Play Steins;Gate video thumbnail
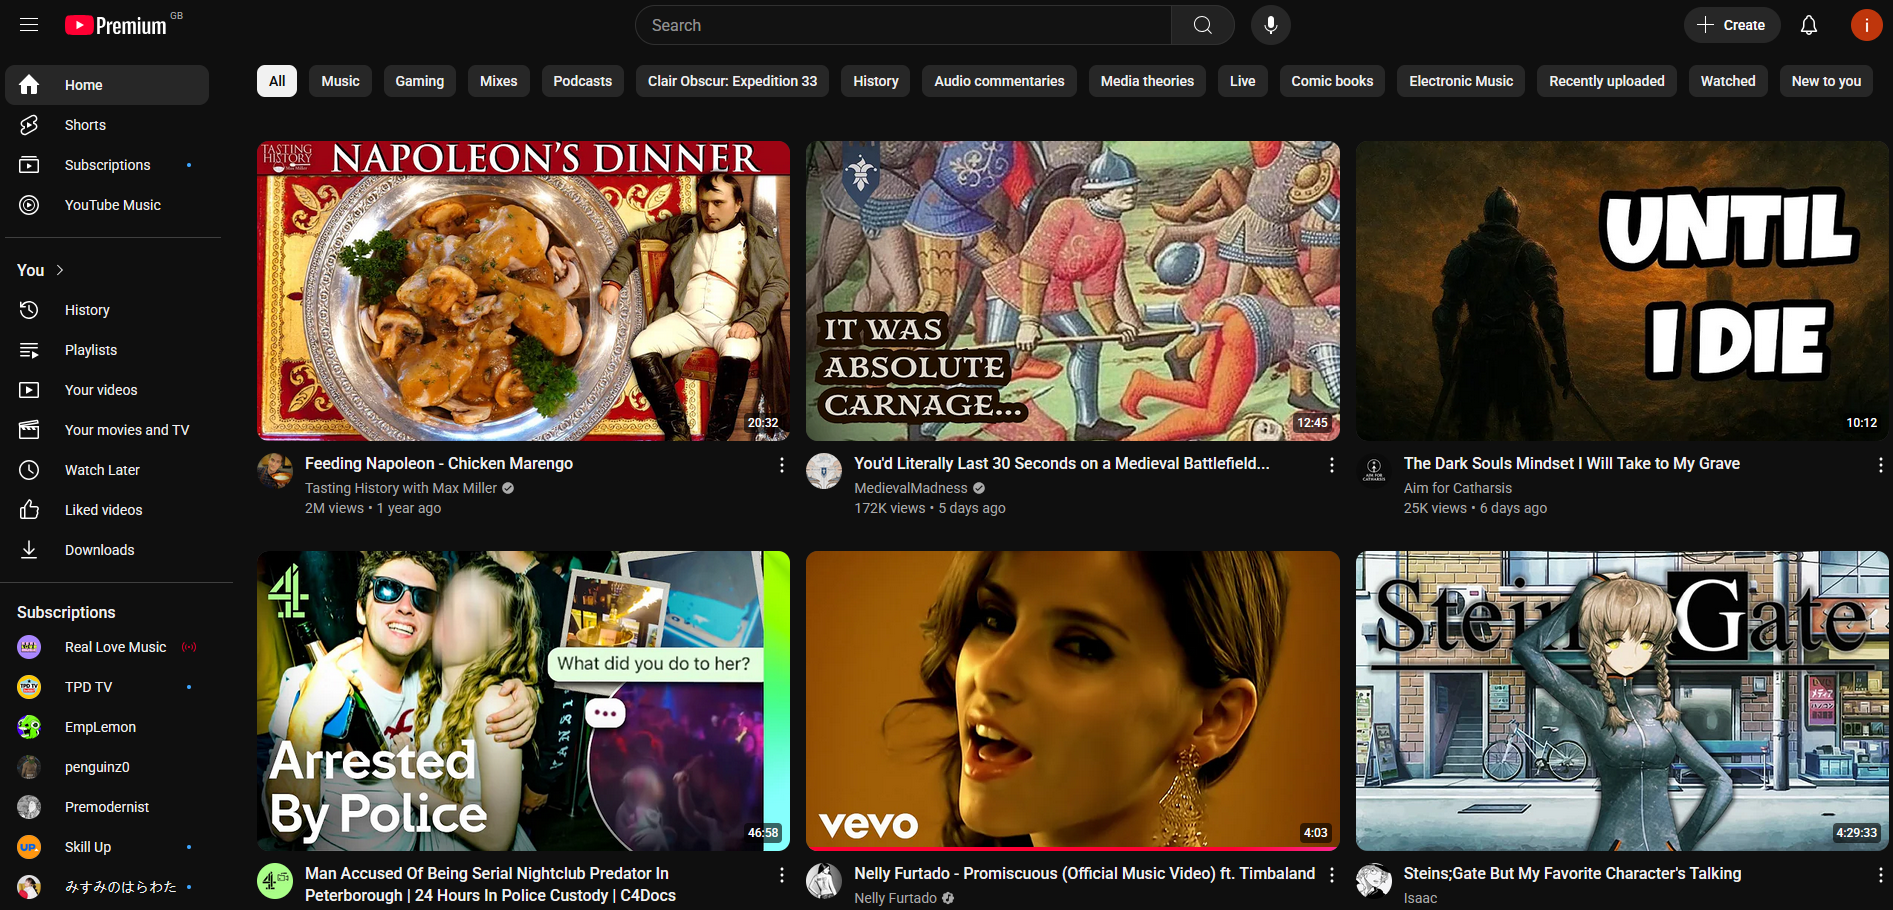 pyautogui.click(x=1622, y=701)
